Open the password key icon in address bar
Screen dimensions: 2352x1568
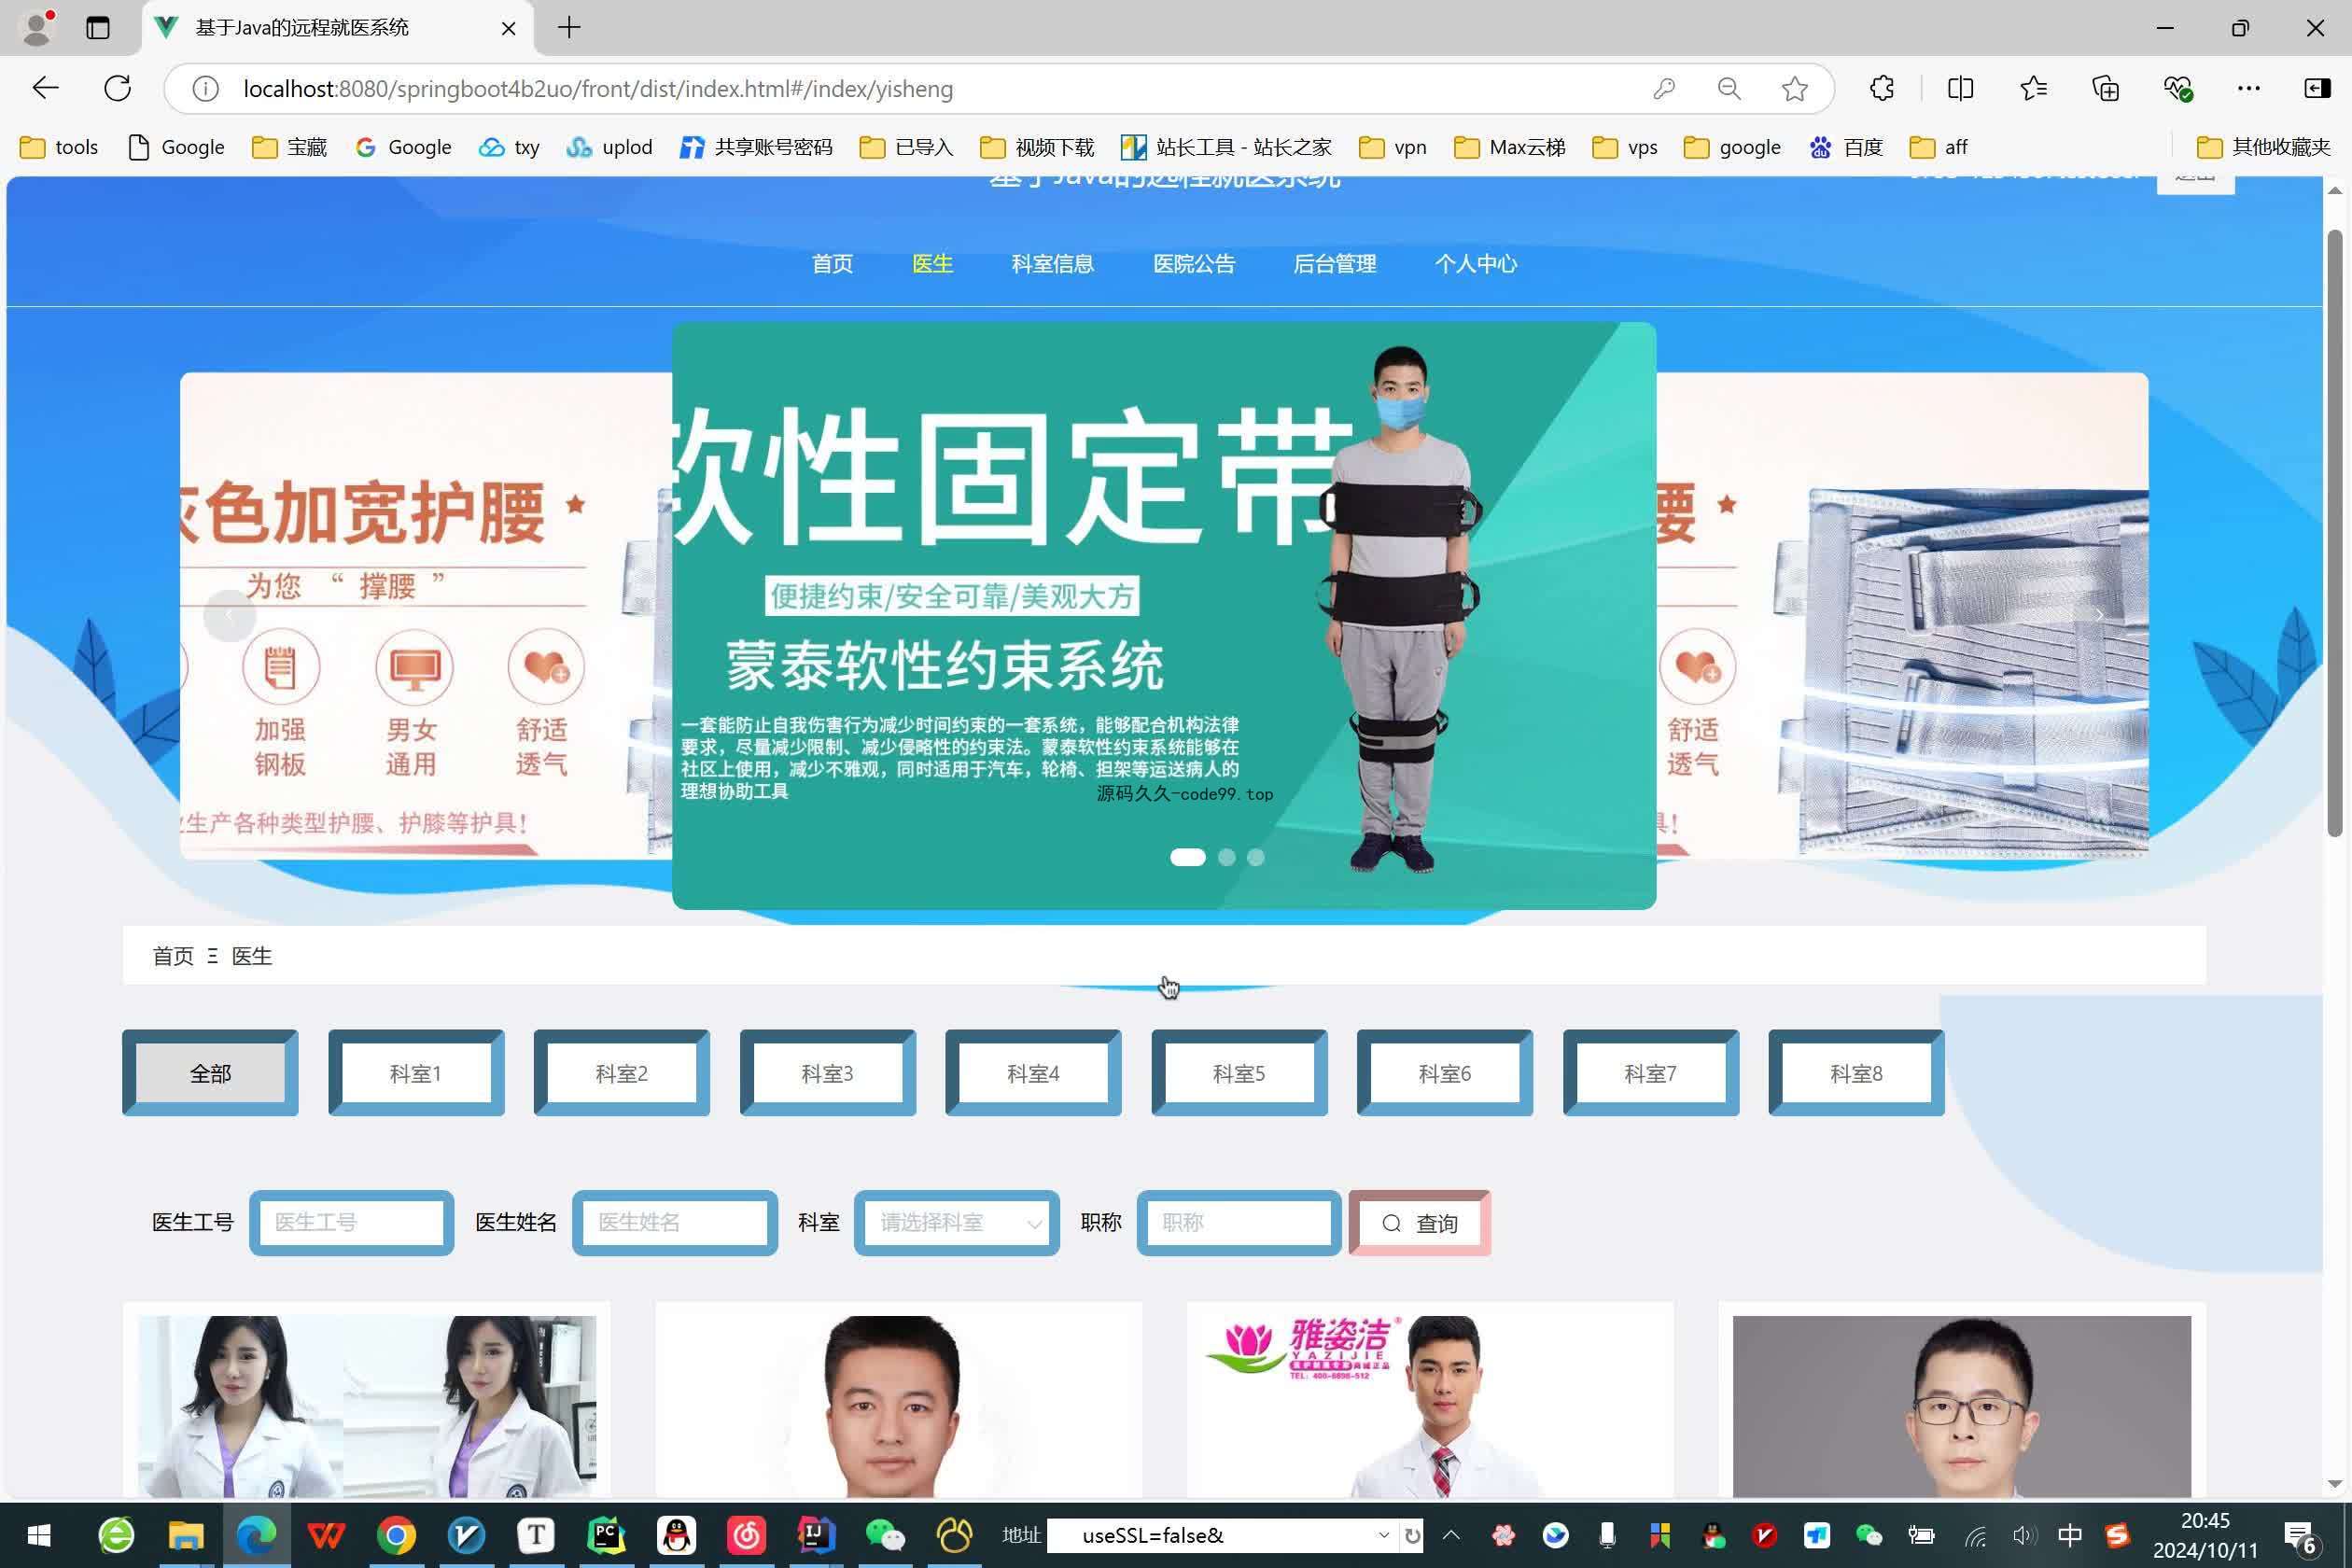[1664, 89]
